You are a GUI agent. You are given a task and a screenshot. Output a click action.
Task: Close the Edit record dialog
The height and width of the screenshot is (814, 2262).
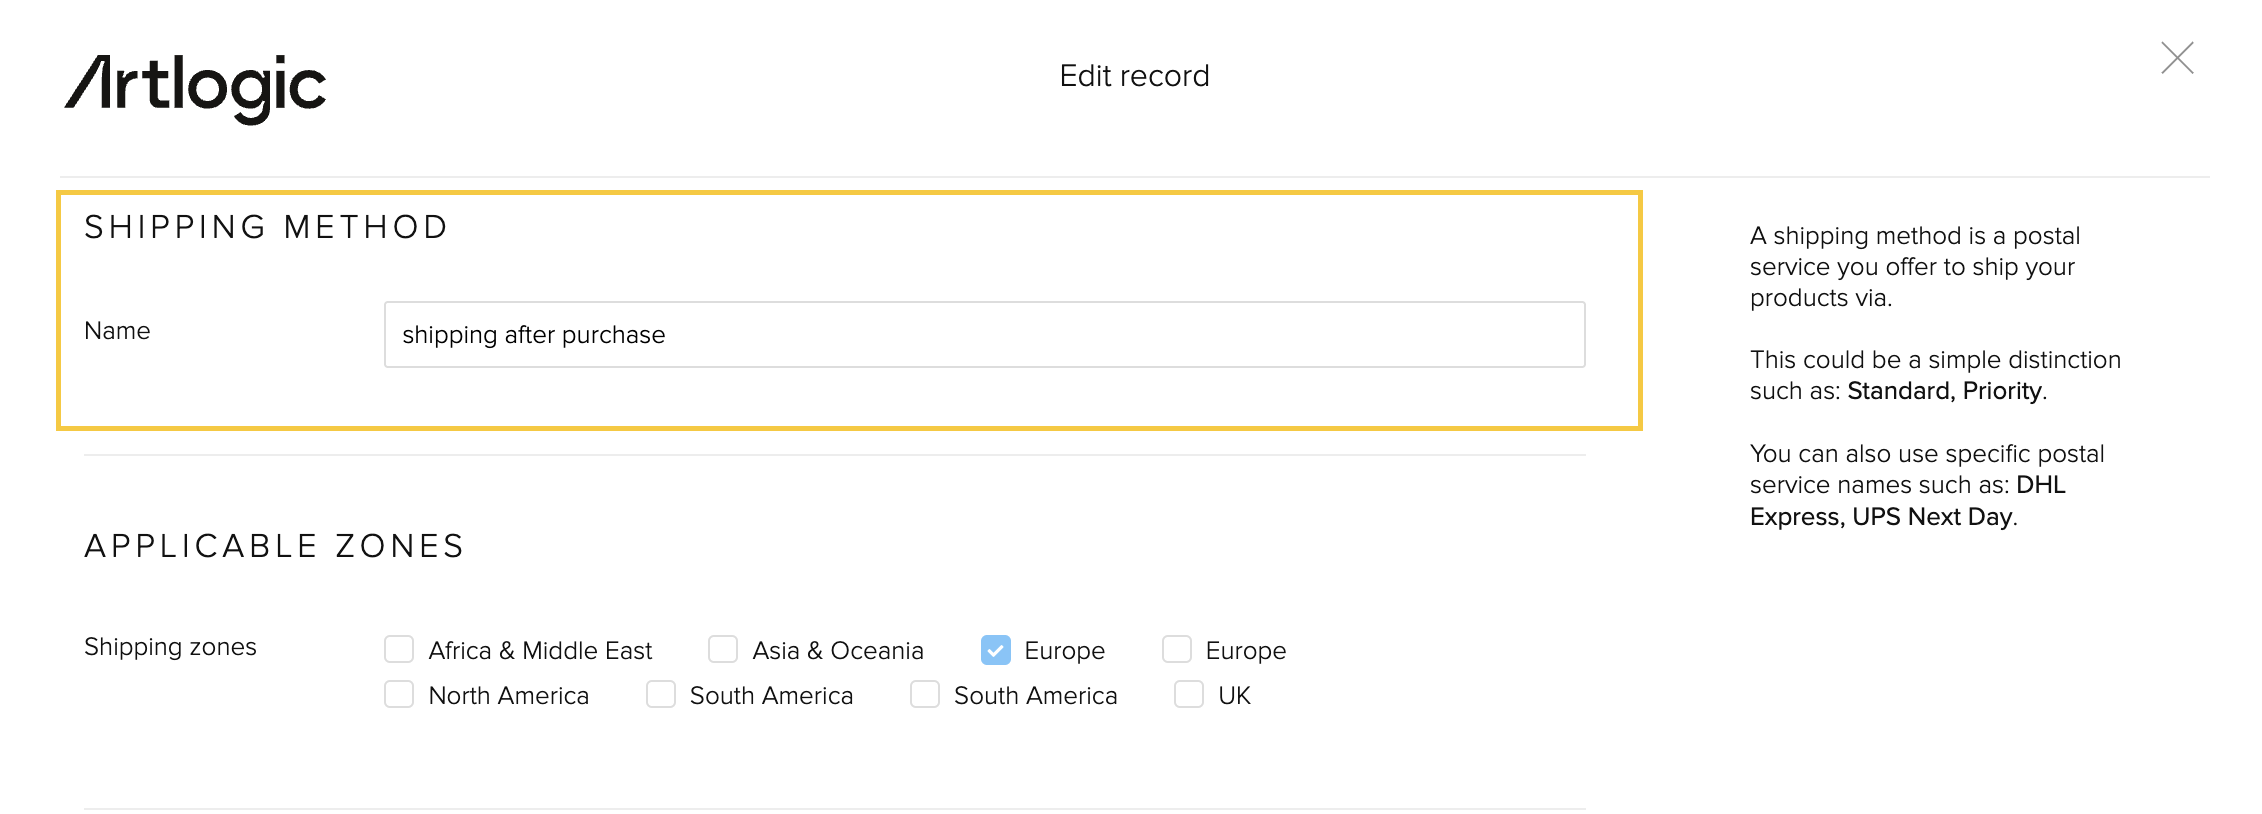coord(2177,58)
